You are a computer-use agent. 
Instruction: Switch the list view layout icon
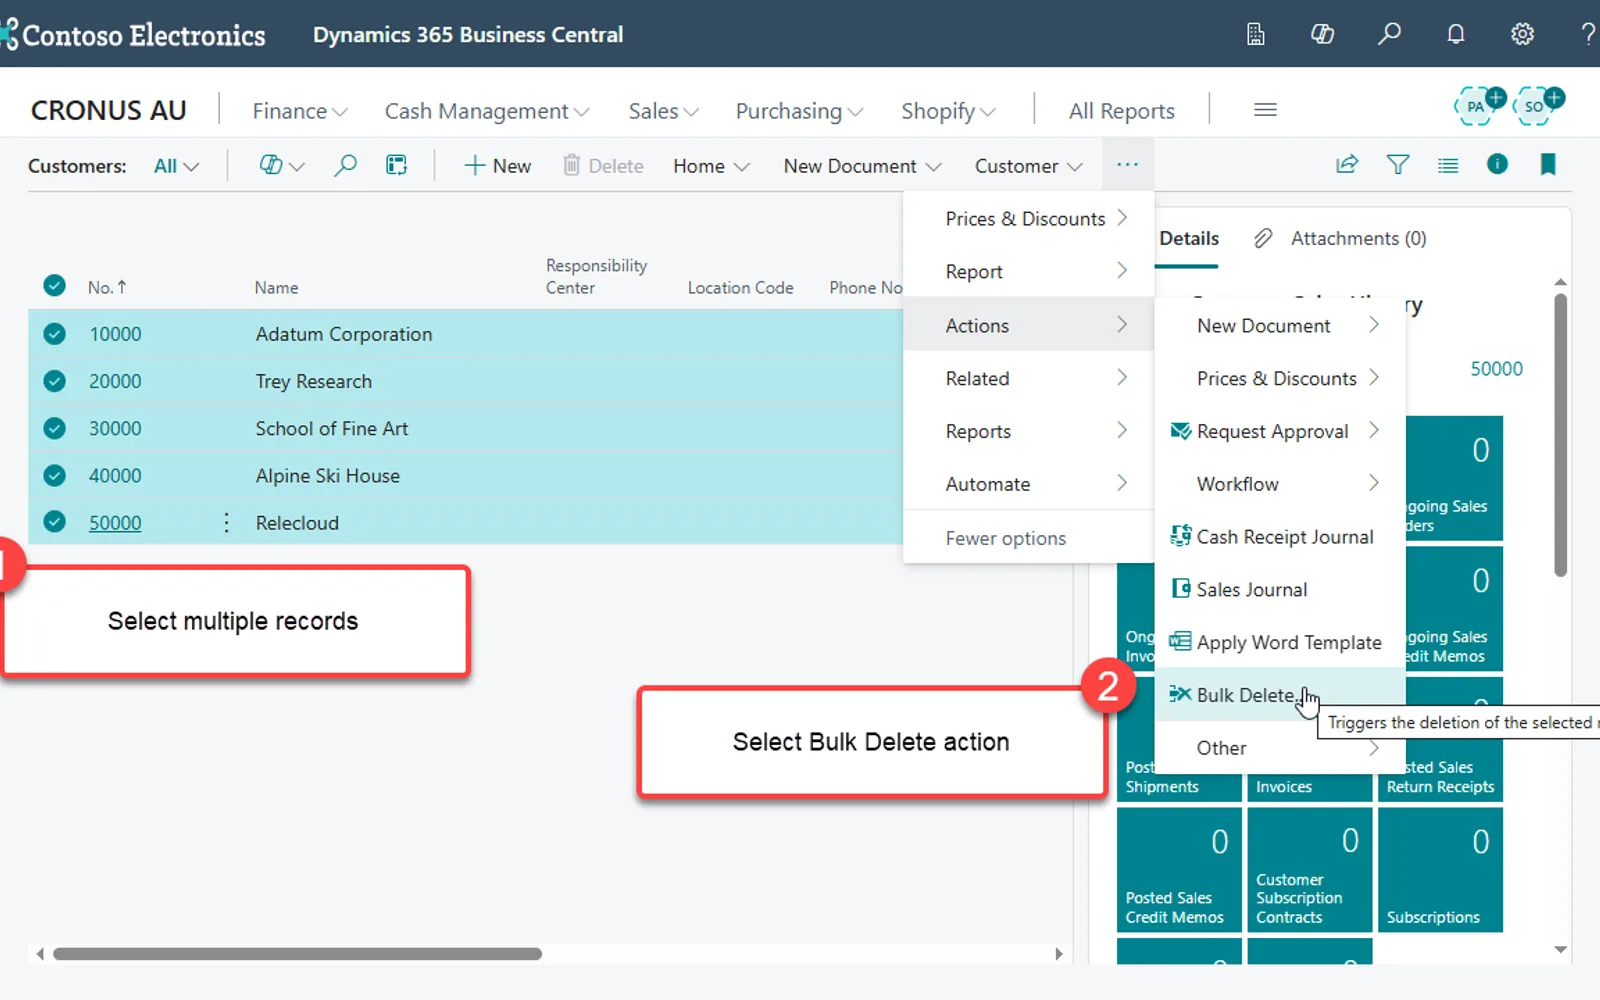click(1448, 165)
